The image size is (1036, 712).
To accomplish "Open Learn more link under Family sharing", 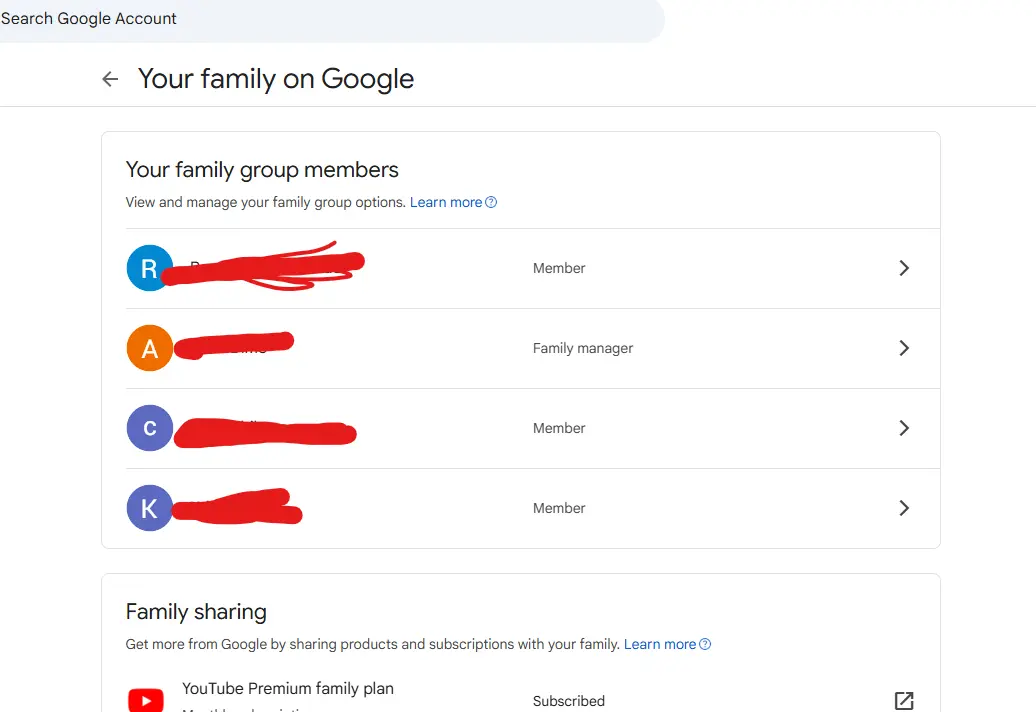I will point(660,644).
